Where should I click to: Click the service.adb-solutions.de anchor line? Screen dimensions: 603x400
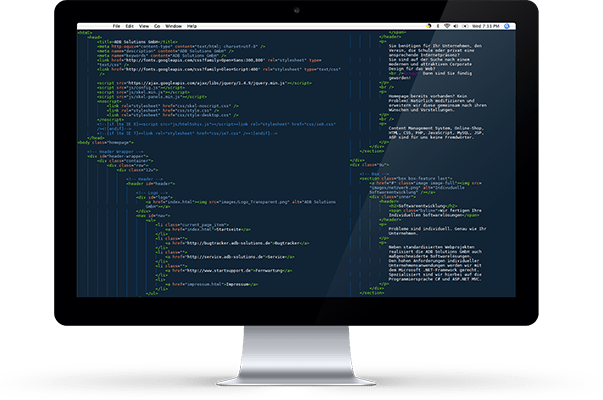pyautogui.click(x=230, y=257)
